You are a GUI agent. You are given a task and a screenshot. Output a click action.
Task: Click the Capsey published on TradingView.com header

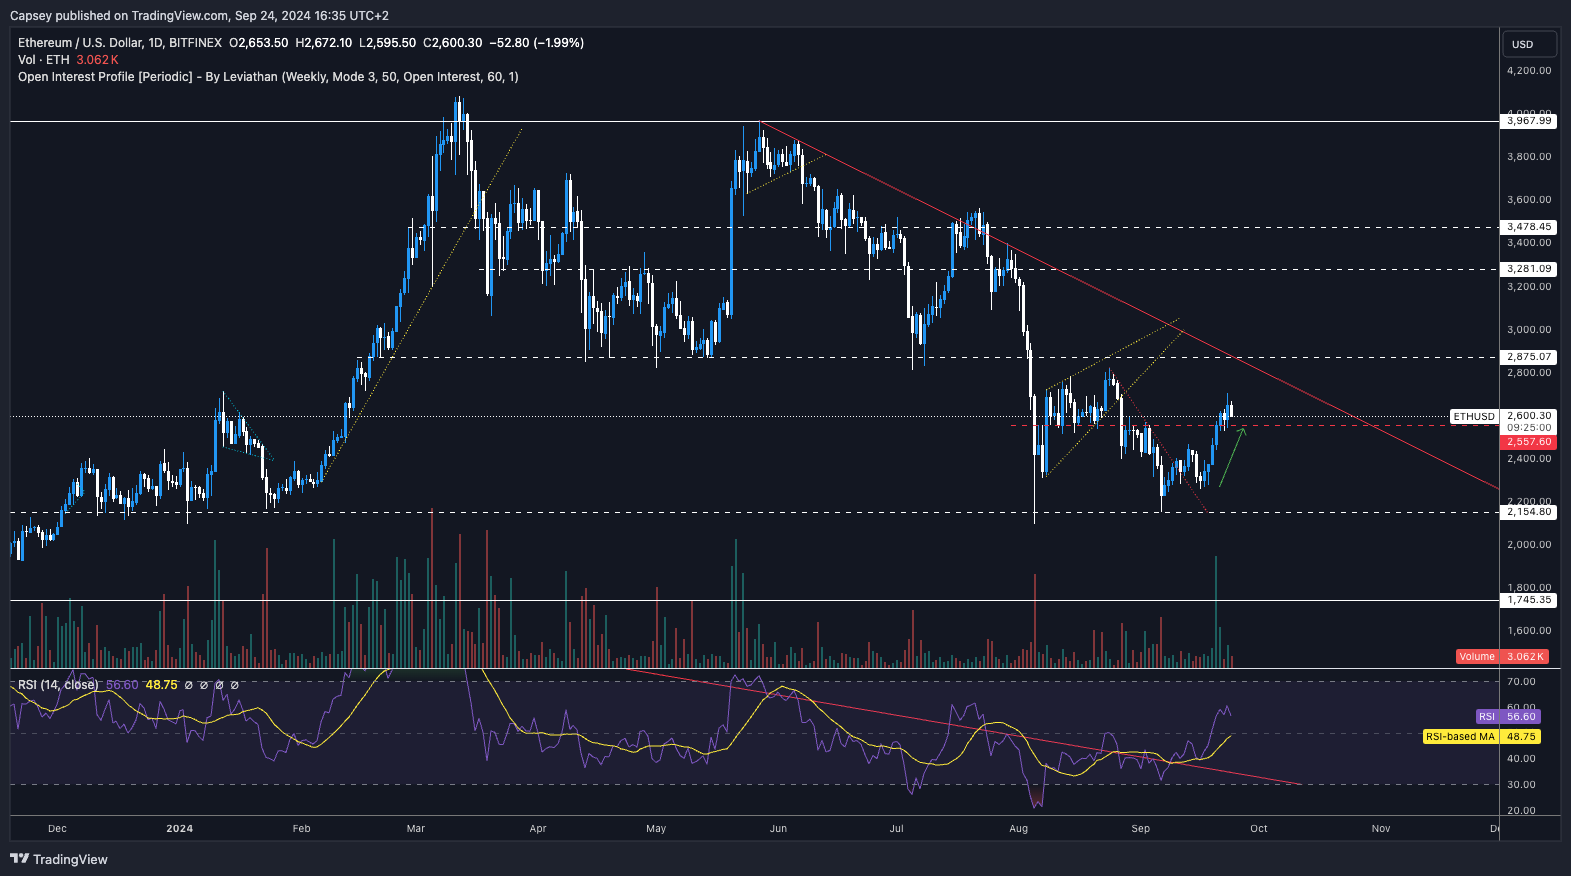click(x=199, y=15)
